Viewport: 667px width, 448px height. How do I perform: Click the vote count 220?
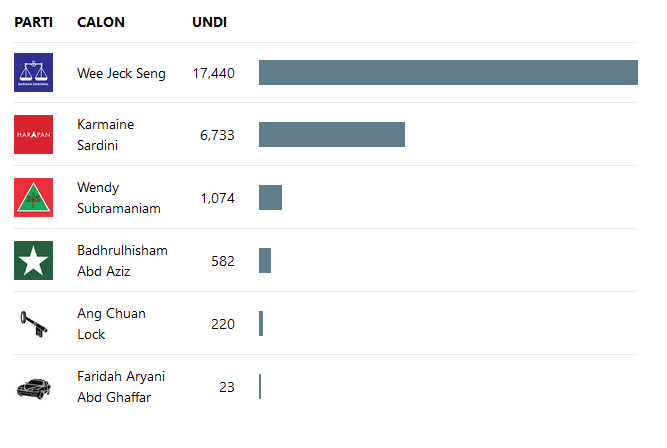pos(223,324)
